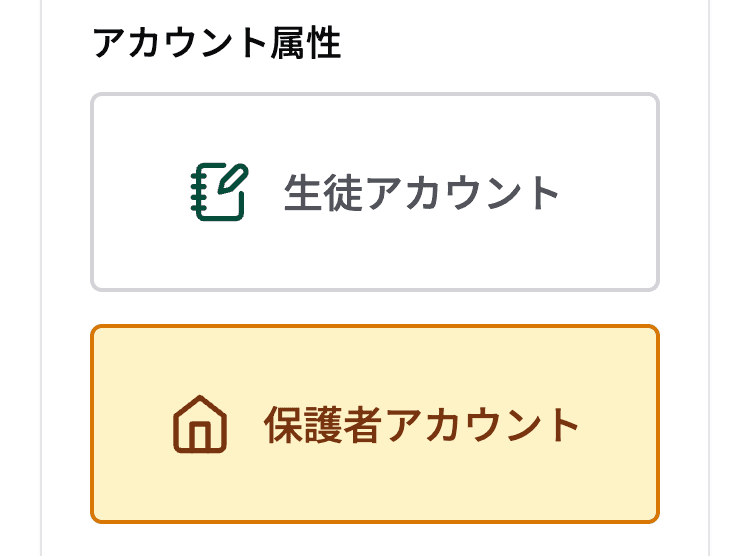Viewport: 750px width, 556px height.
Task: Switch account type to 生徒アカウント
Action: coord(375,192)
